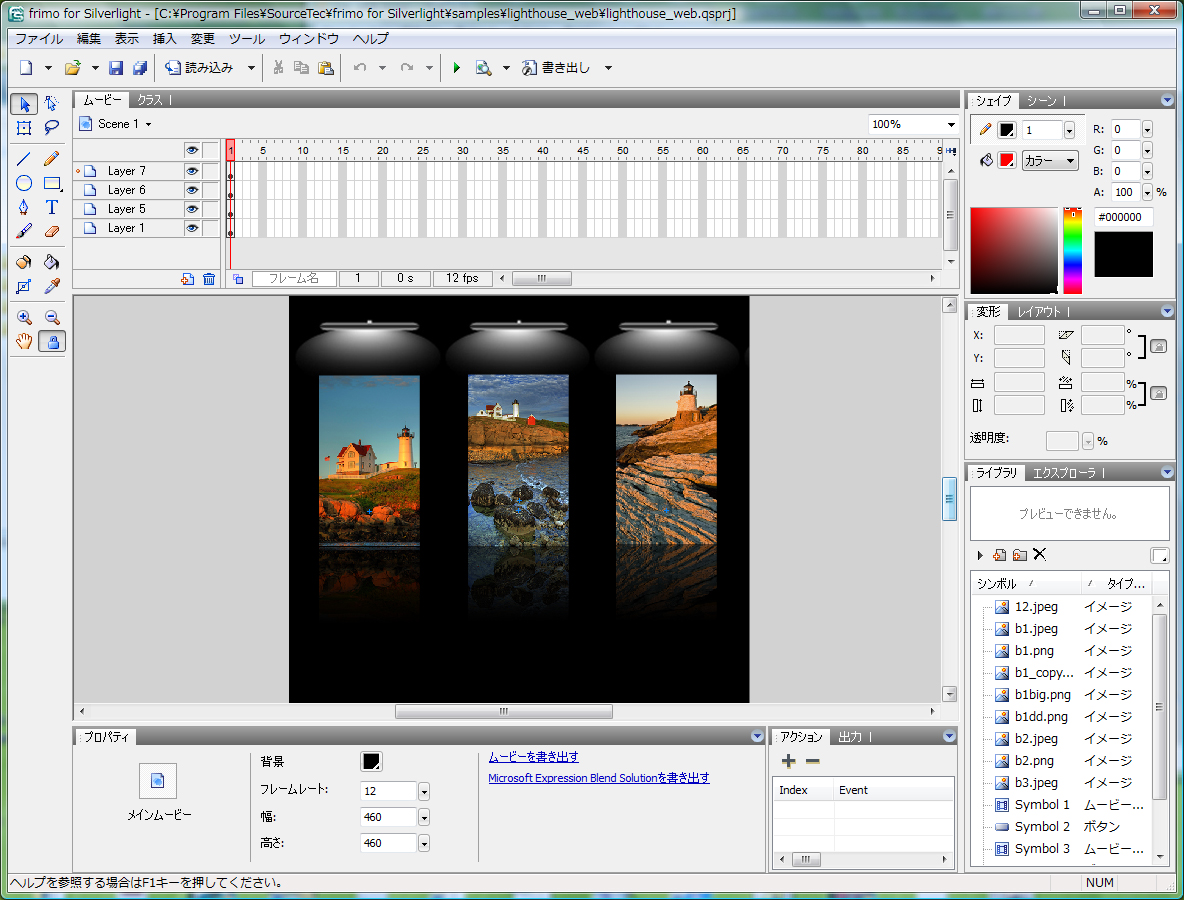Click the fill color red swatch
Screen dimensions: 1184x900
1007,160
